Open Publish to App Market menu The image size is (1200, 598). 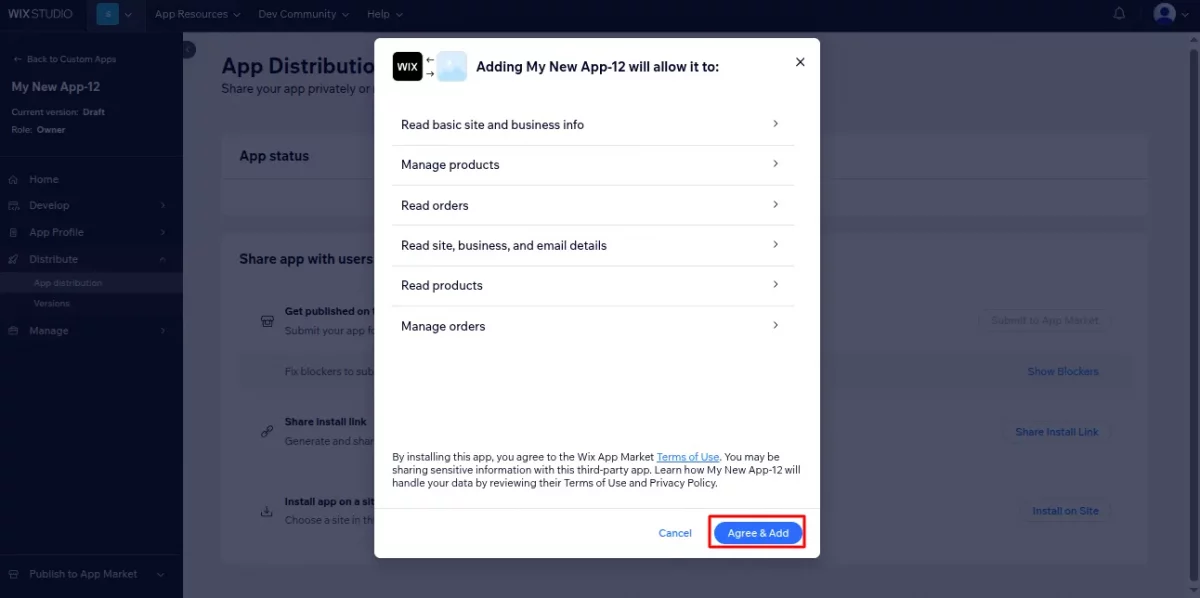(91, 574)
